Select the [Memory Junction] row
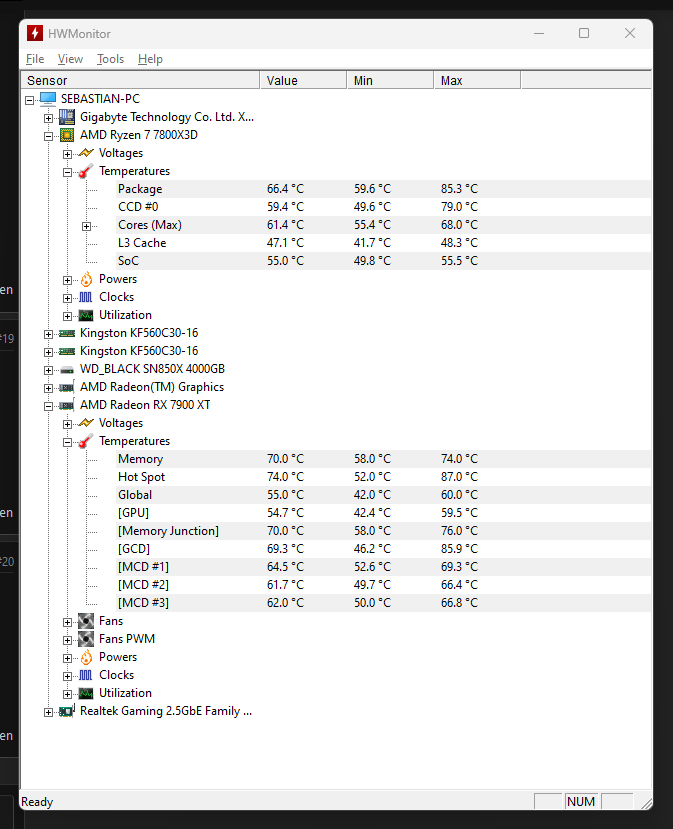The image size is (673, 829). click(x=384, y=531)
